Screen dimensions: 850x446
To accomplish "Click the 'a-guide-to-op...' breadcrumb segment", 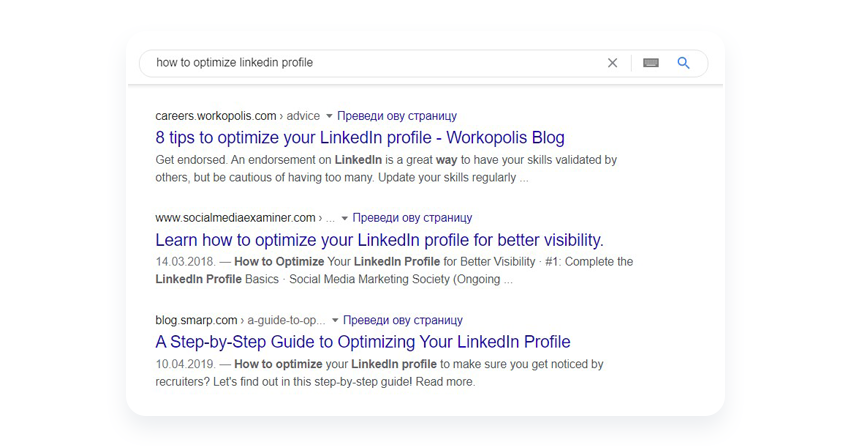I will click(286, 320).
